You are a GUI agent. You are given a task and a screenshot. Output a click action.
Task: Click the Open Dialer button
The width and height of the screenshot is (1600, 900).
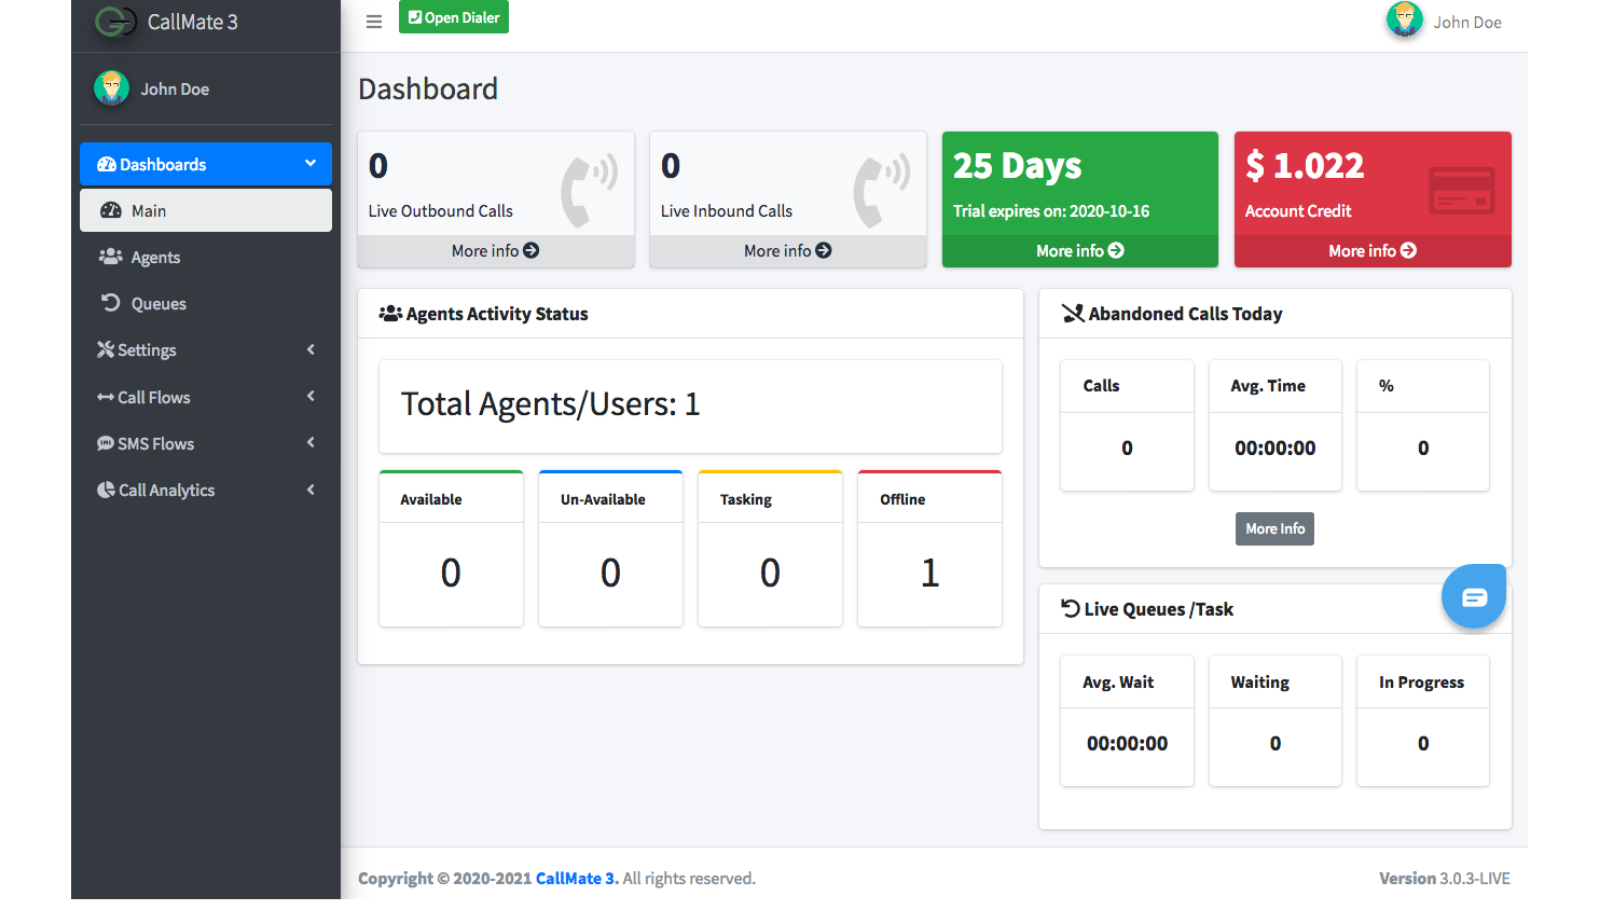[x=453, y=17]
